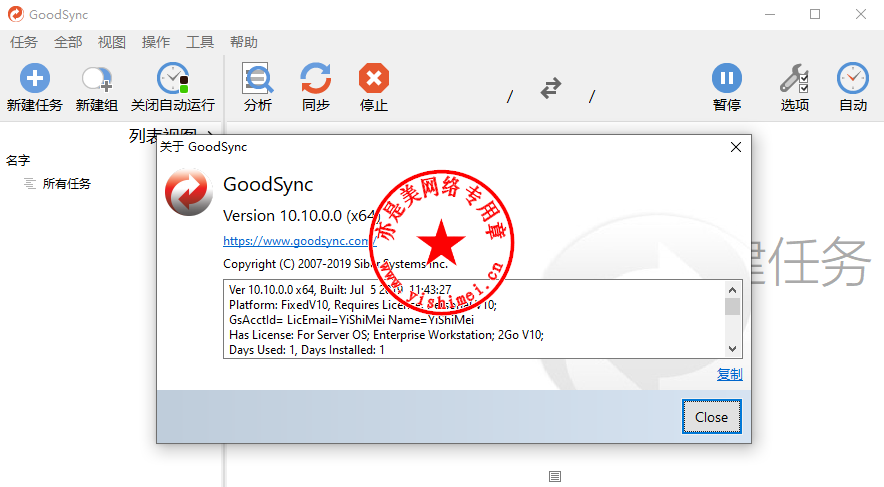
Task: Select 所有任务 in the job tree
Action: pos(67,184)
